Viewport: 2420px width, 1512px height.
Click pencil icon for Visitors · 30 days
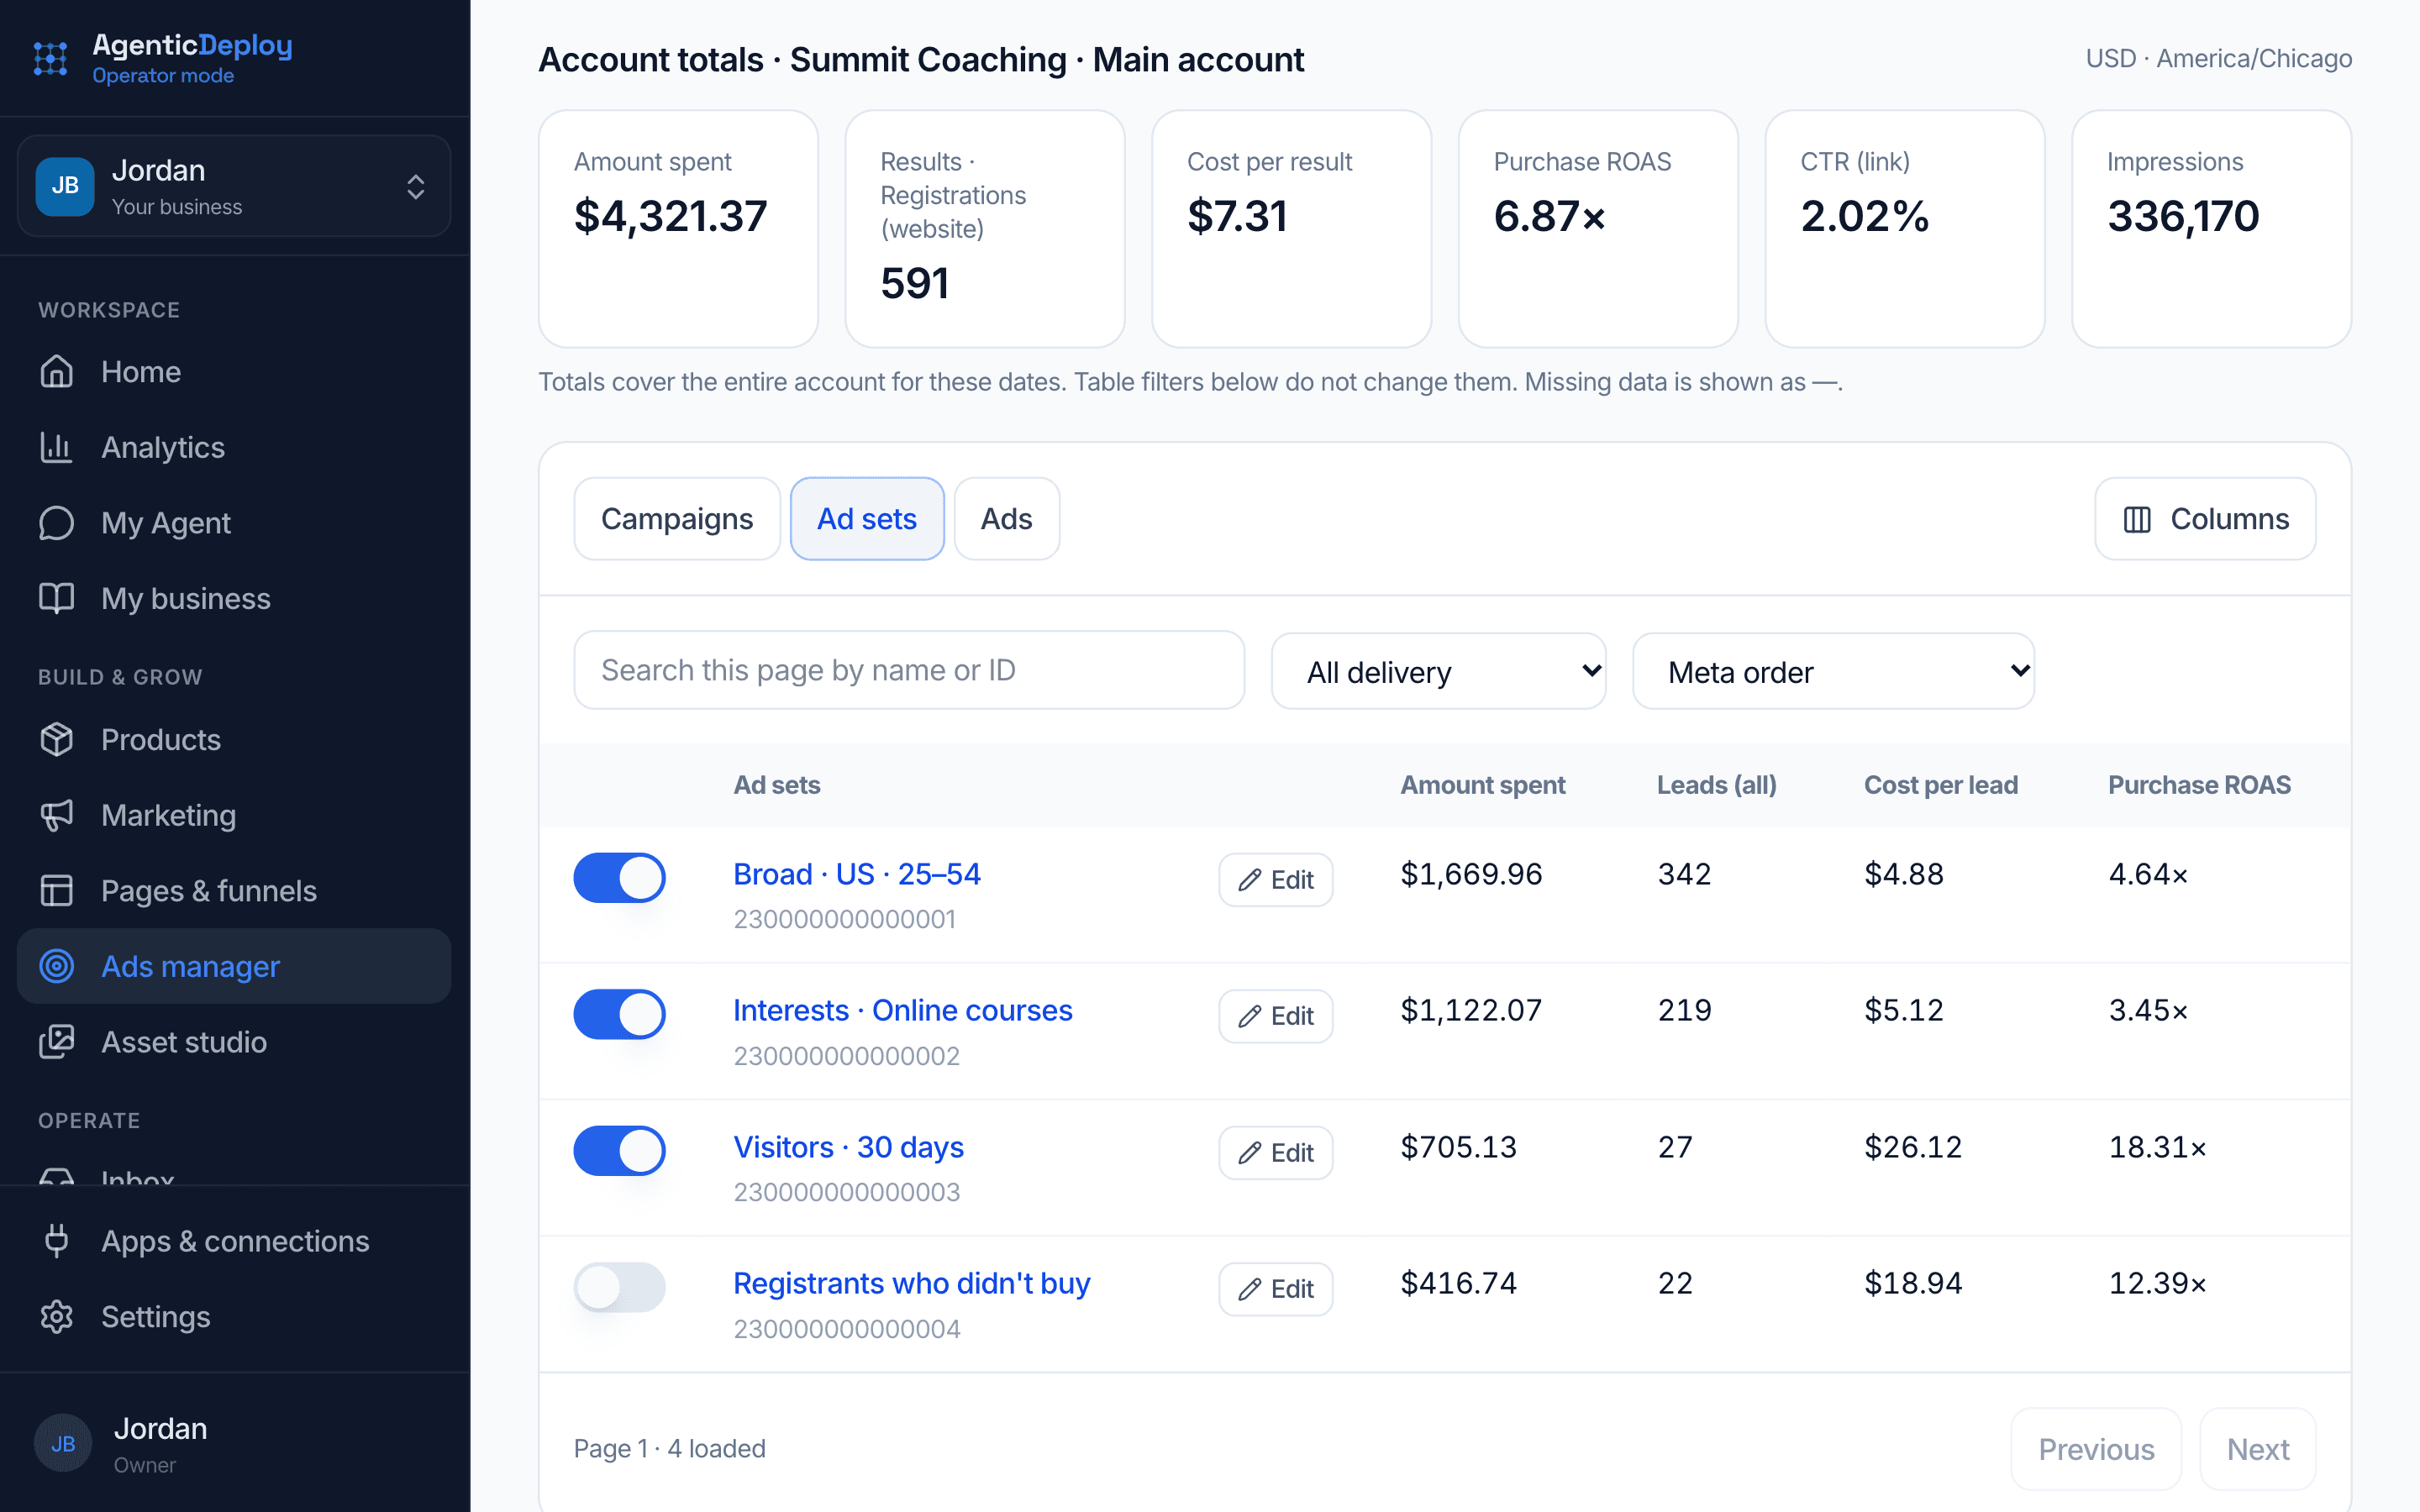(x=1250, y=1153)
